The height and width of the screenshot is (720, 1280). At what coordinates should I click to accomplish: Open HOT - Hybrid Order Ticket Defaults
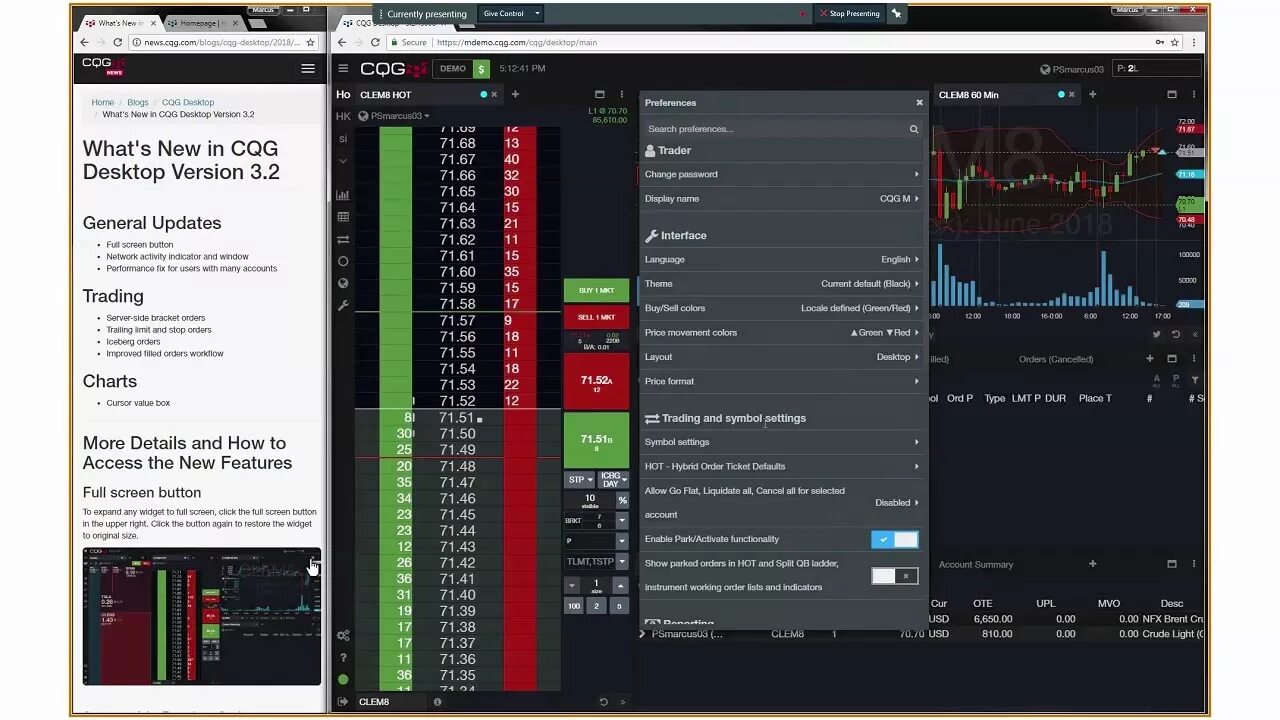click(782, 466)
